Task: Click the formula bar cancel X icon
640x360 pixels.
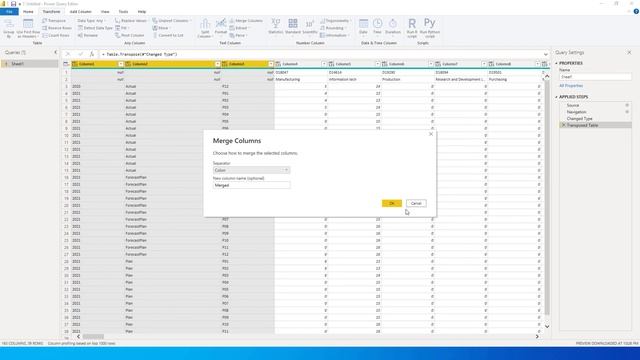Action: click(68, 54)
